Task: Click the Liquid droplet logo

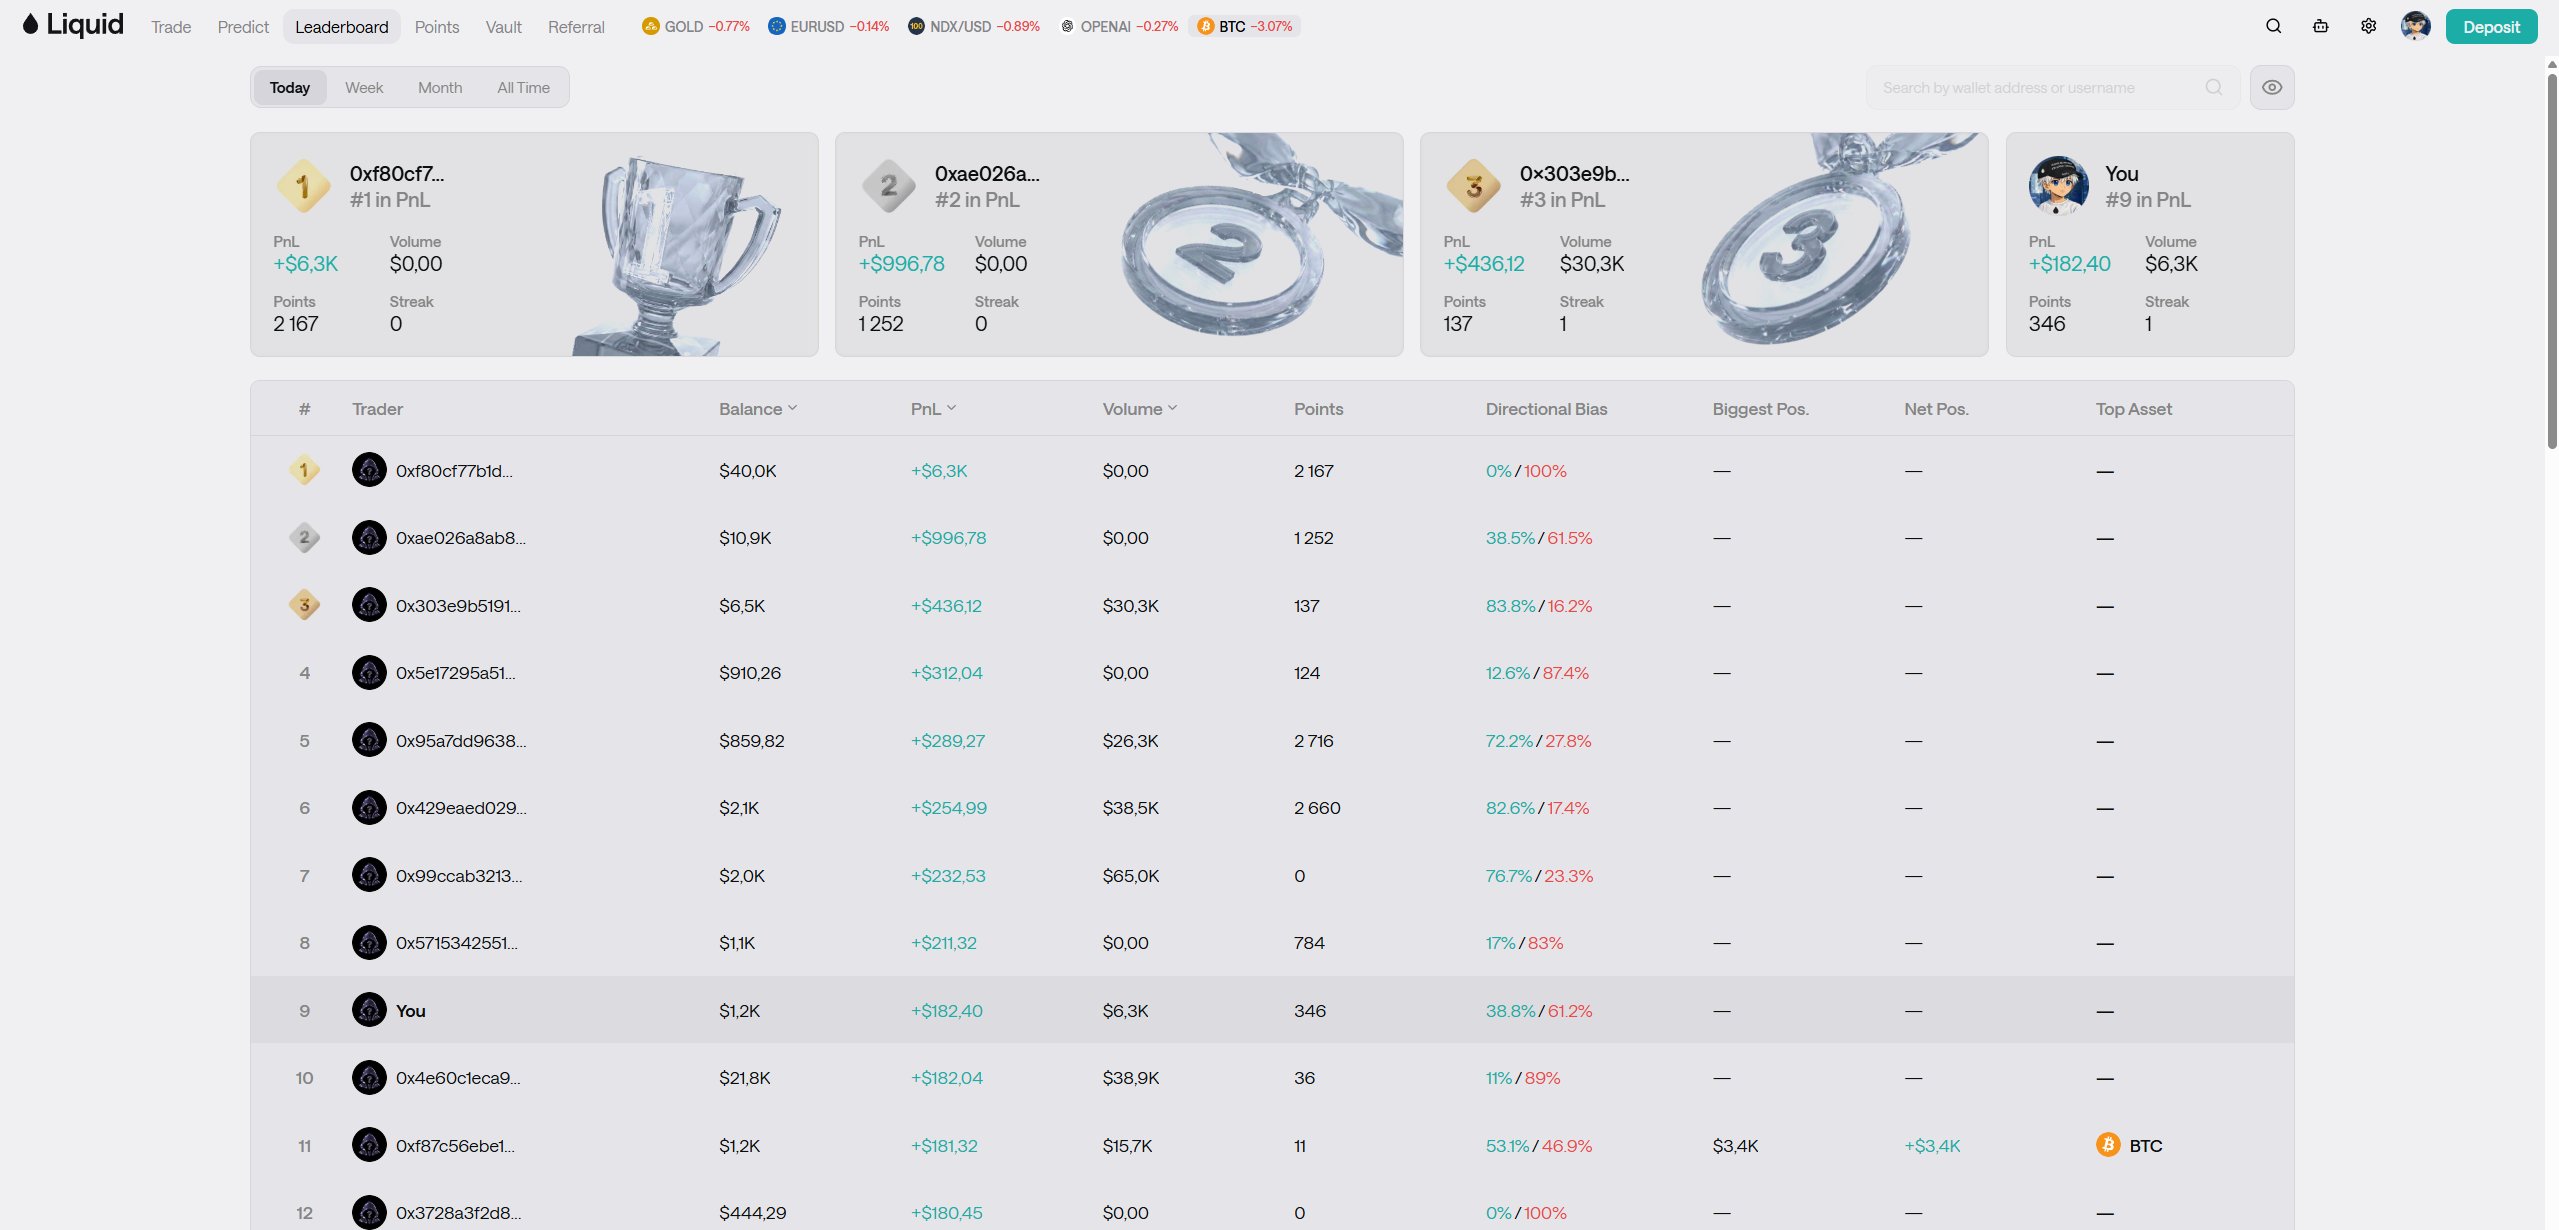Action: tap(31, 24)
